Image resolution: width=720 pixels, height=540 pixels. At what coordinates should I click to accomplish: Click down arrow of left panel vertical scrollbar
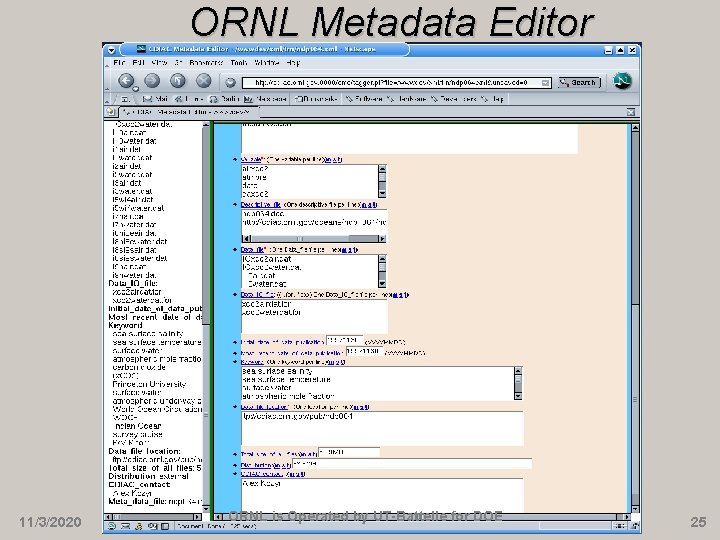coord(206,509)
